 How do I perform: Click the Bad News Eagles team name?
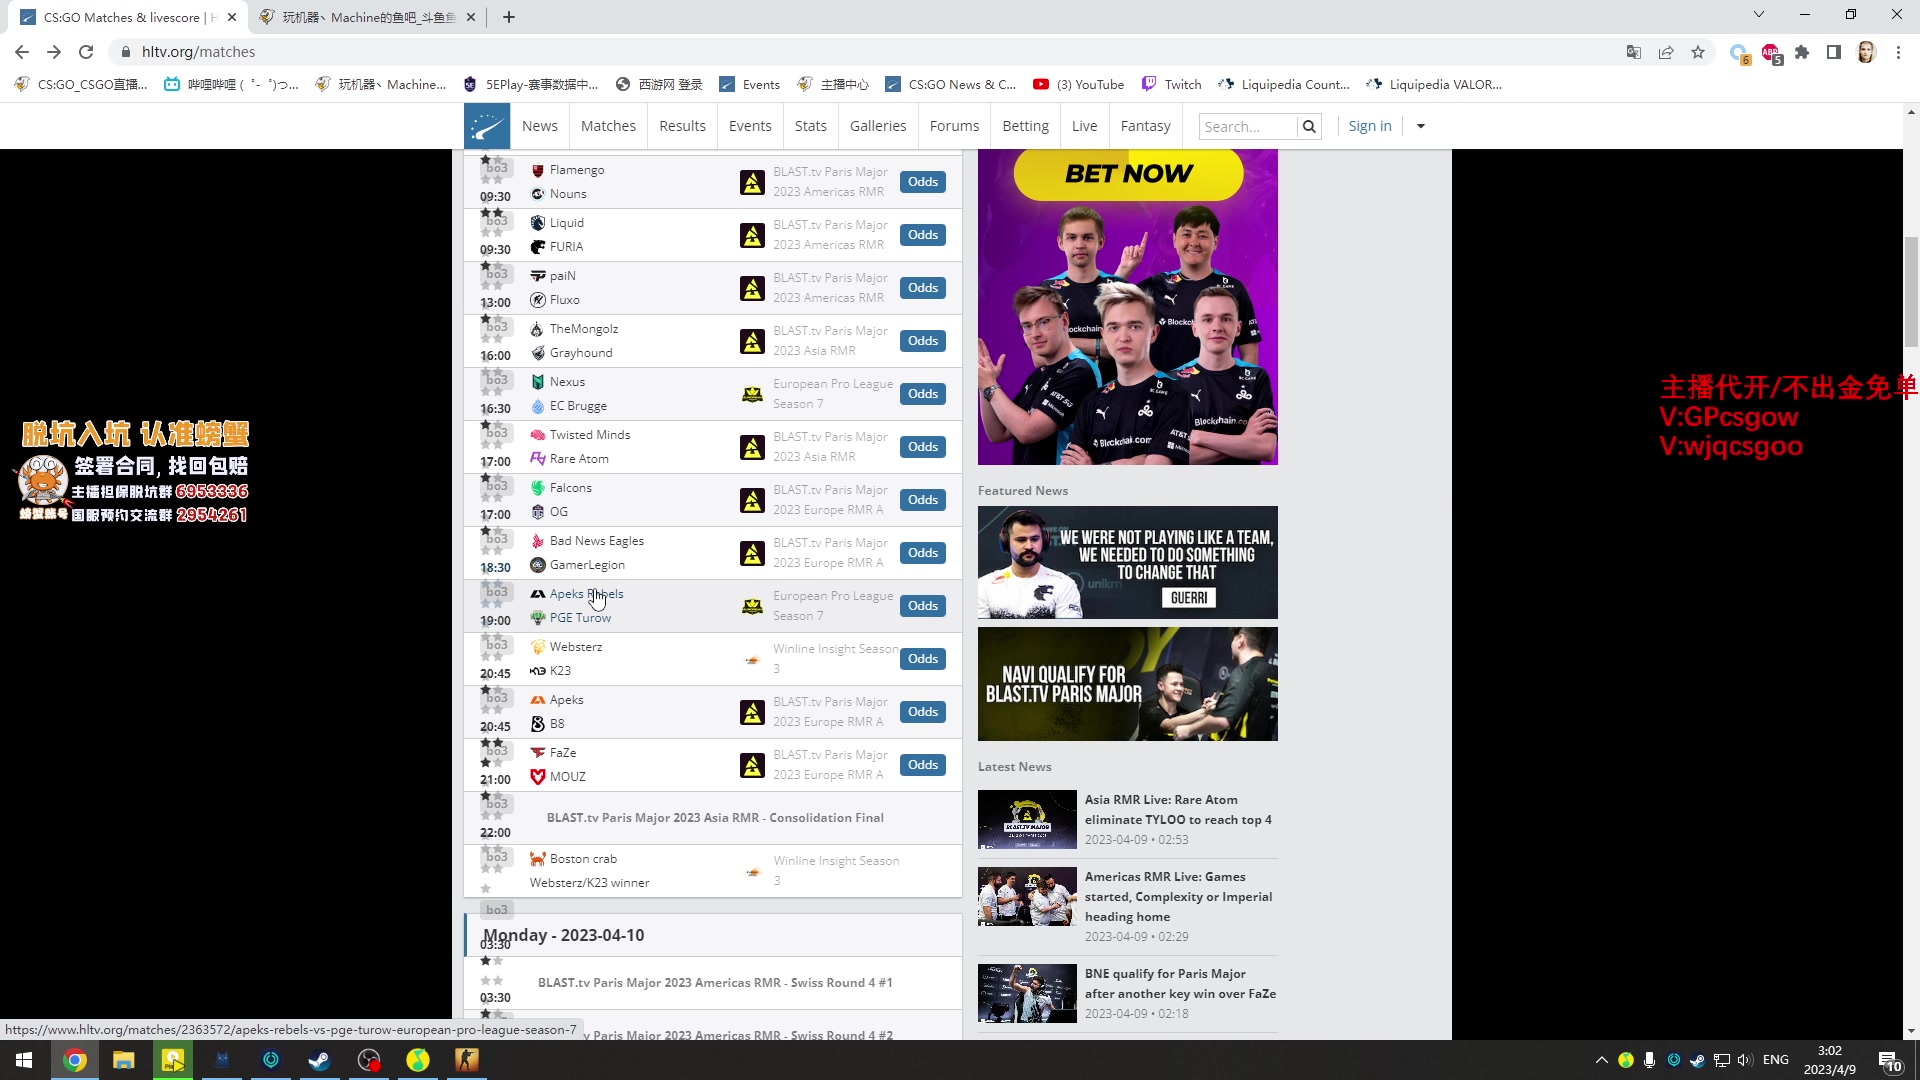click(597, 541)
